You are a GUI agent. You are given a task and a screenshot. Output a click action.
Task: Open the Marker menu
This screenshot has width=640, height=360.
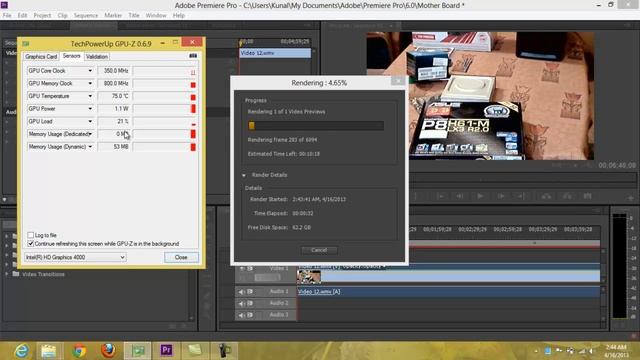(113, 15)
